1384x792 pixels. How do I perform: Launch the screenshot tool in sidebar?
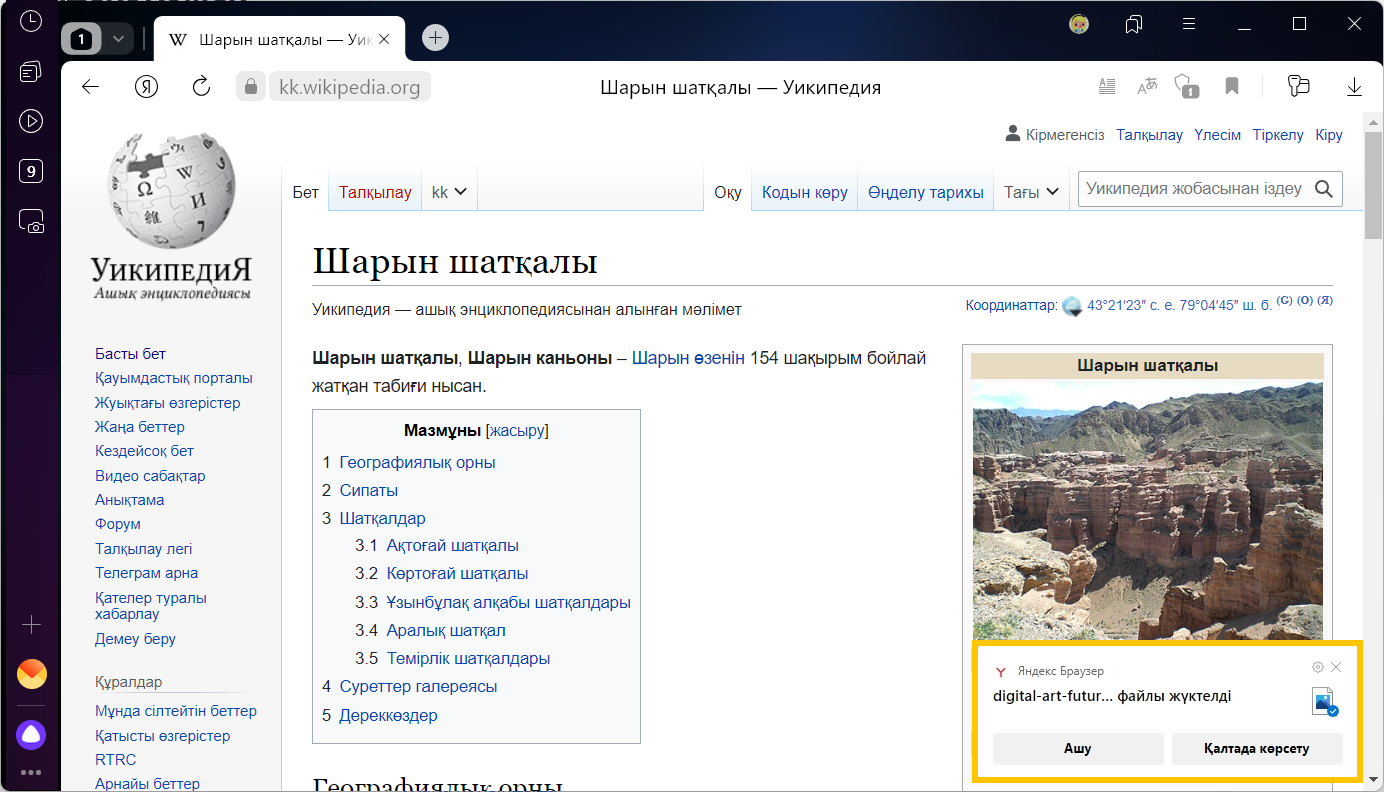[x=31, y=222]
